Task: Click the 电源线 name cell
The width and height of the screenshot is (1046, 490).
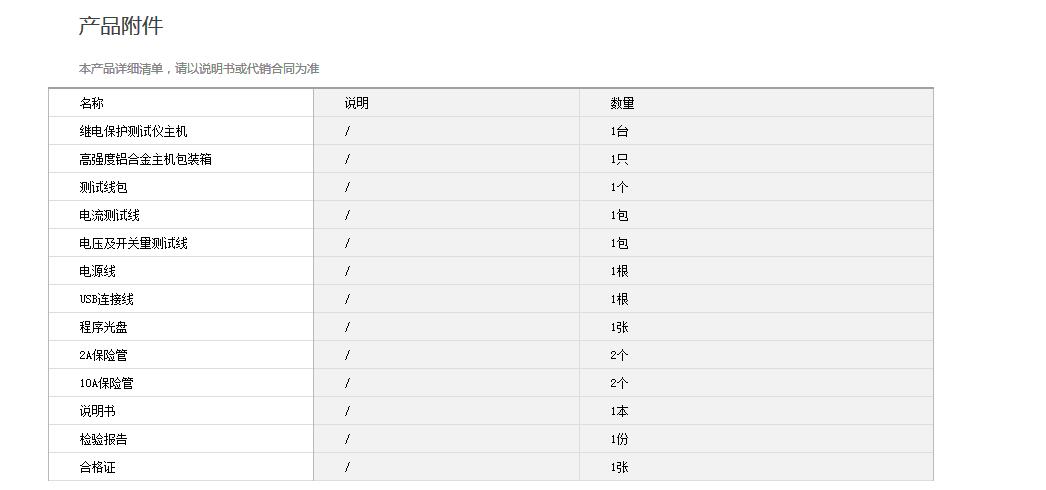Action: [98, 271]
